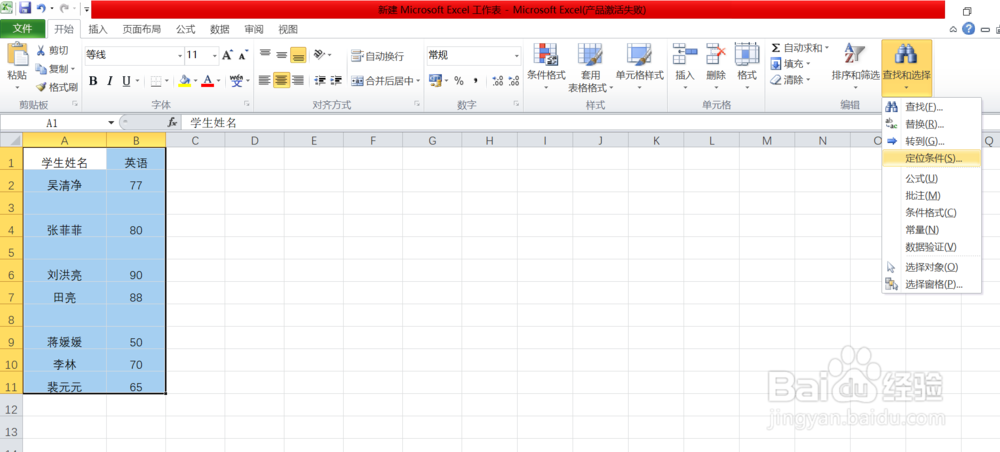The width and height of the screenshot is (1000, 452).
Task: Switch to Formulas (公式) tab
Action: tap(186, 29)
